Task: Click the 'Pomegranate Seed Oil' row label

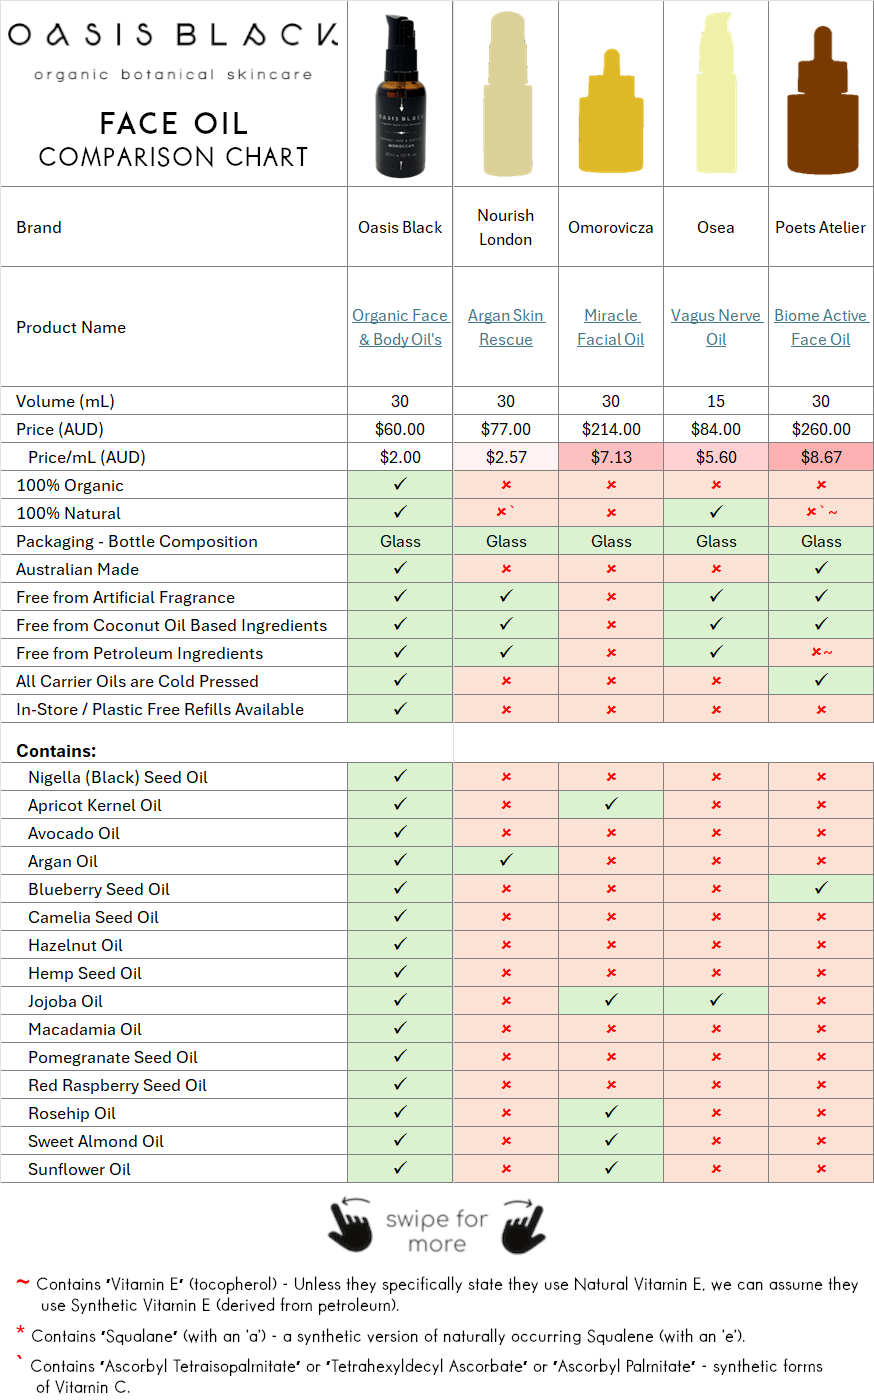Action: [113, 1057]
